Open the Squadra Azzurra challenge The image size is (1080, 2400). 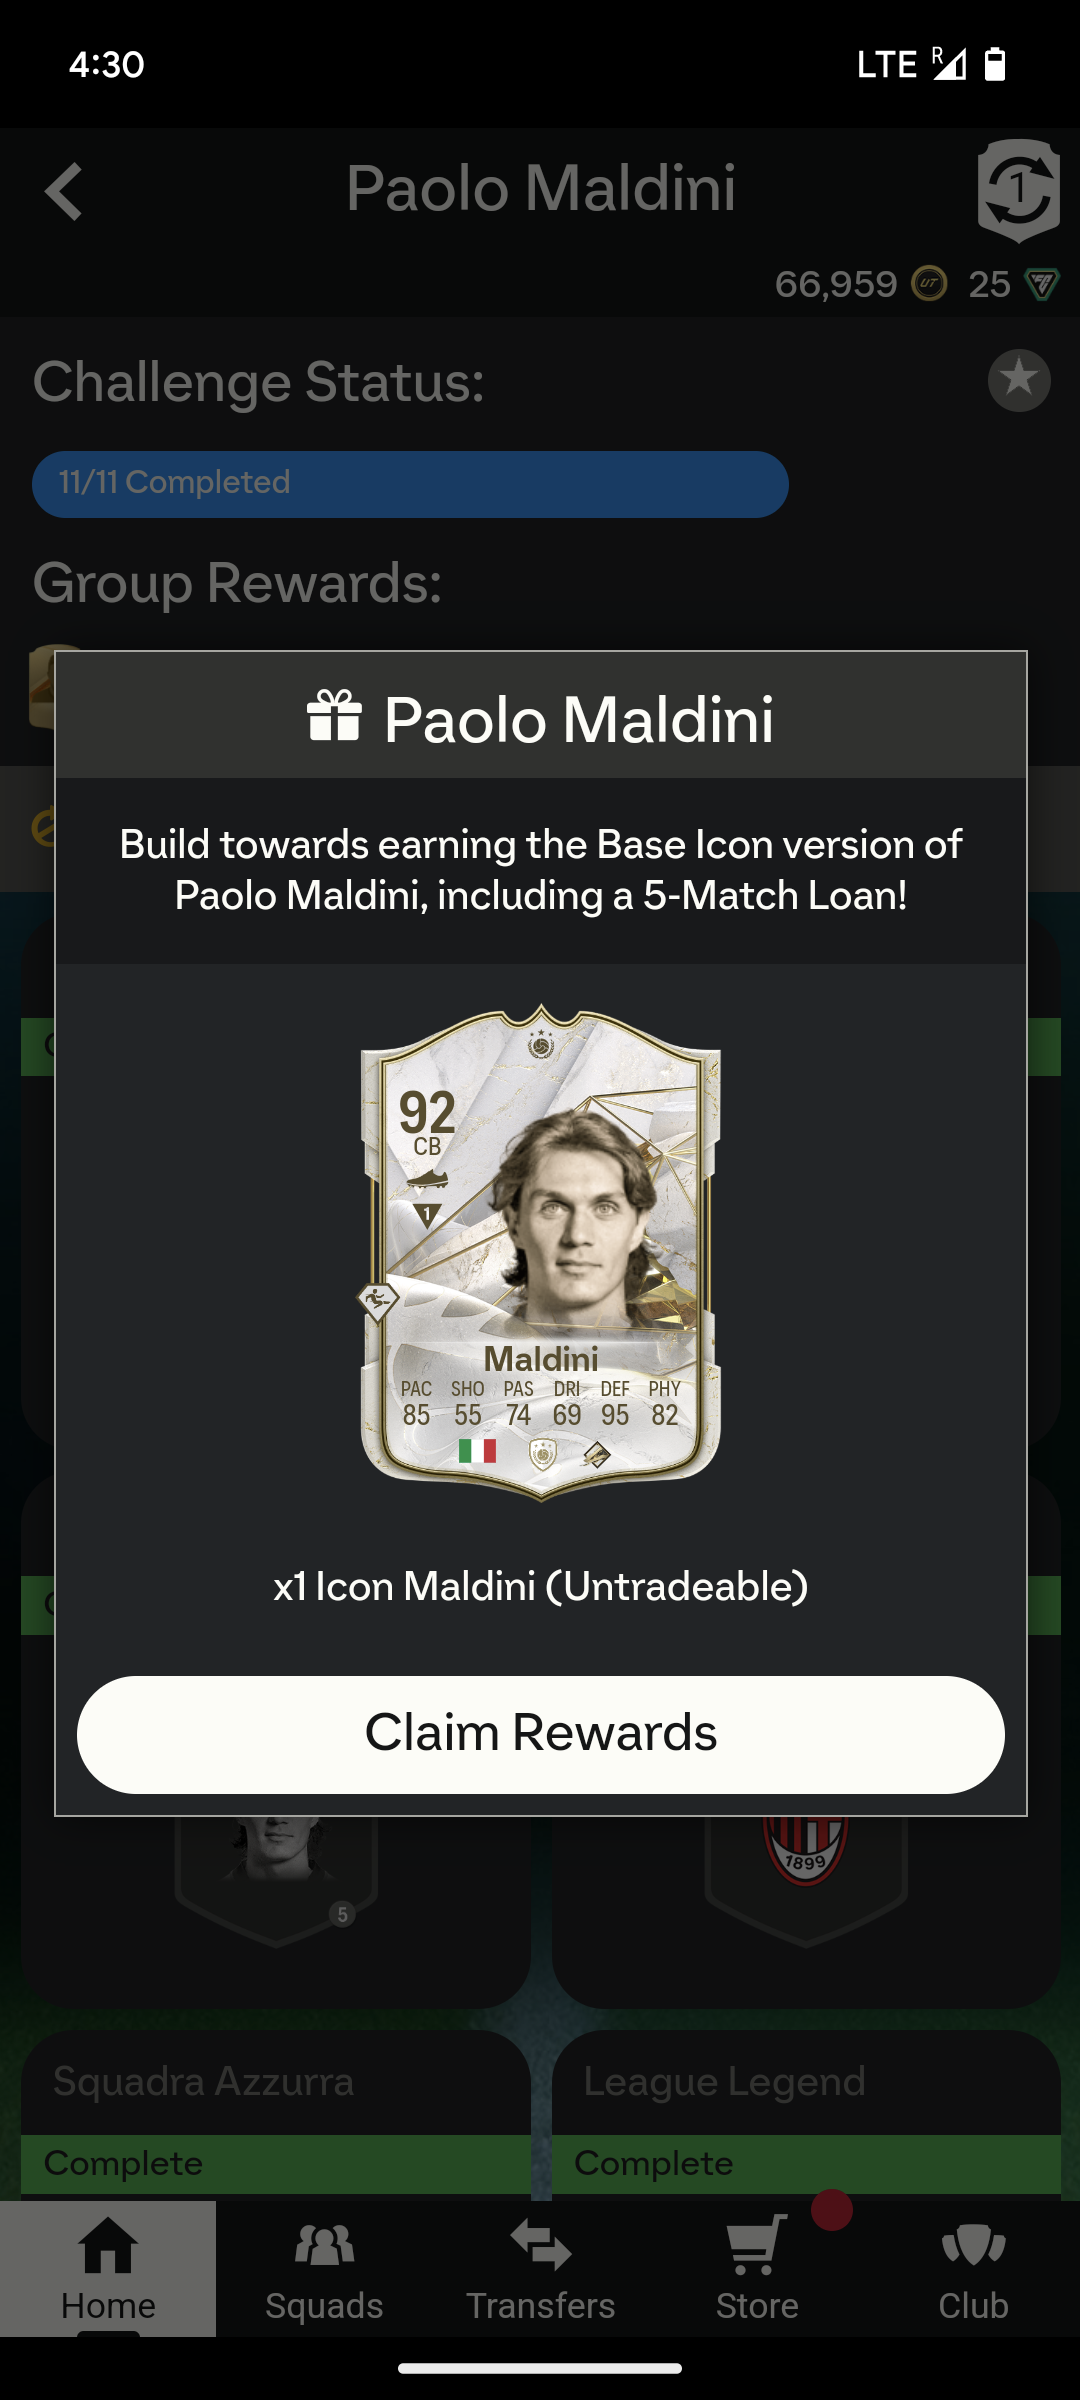coord(276,2113)
